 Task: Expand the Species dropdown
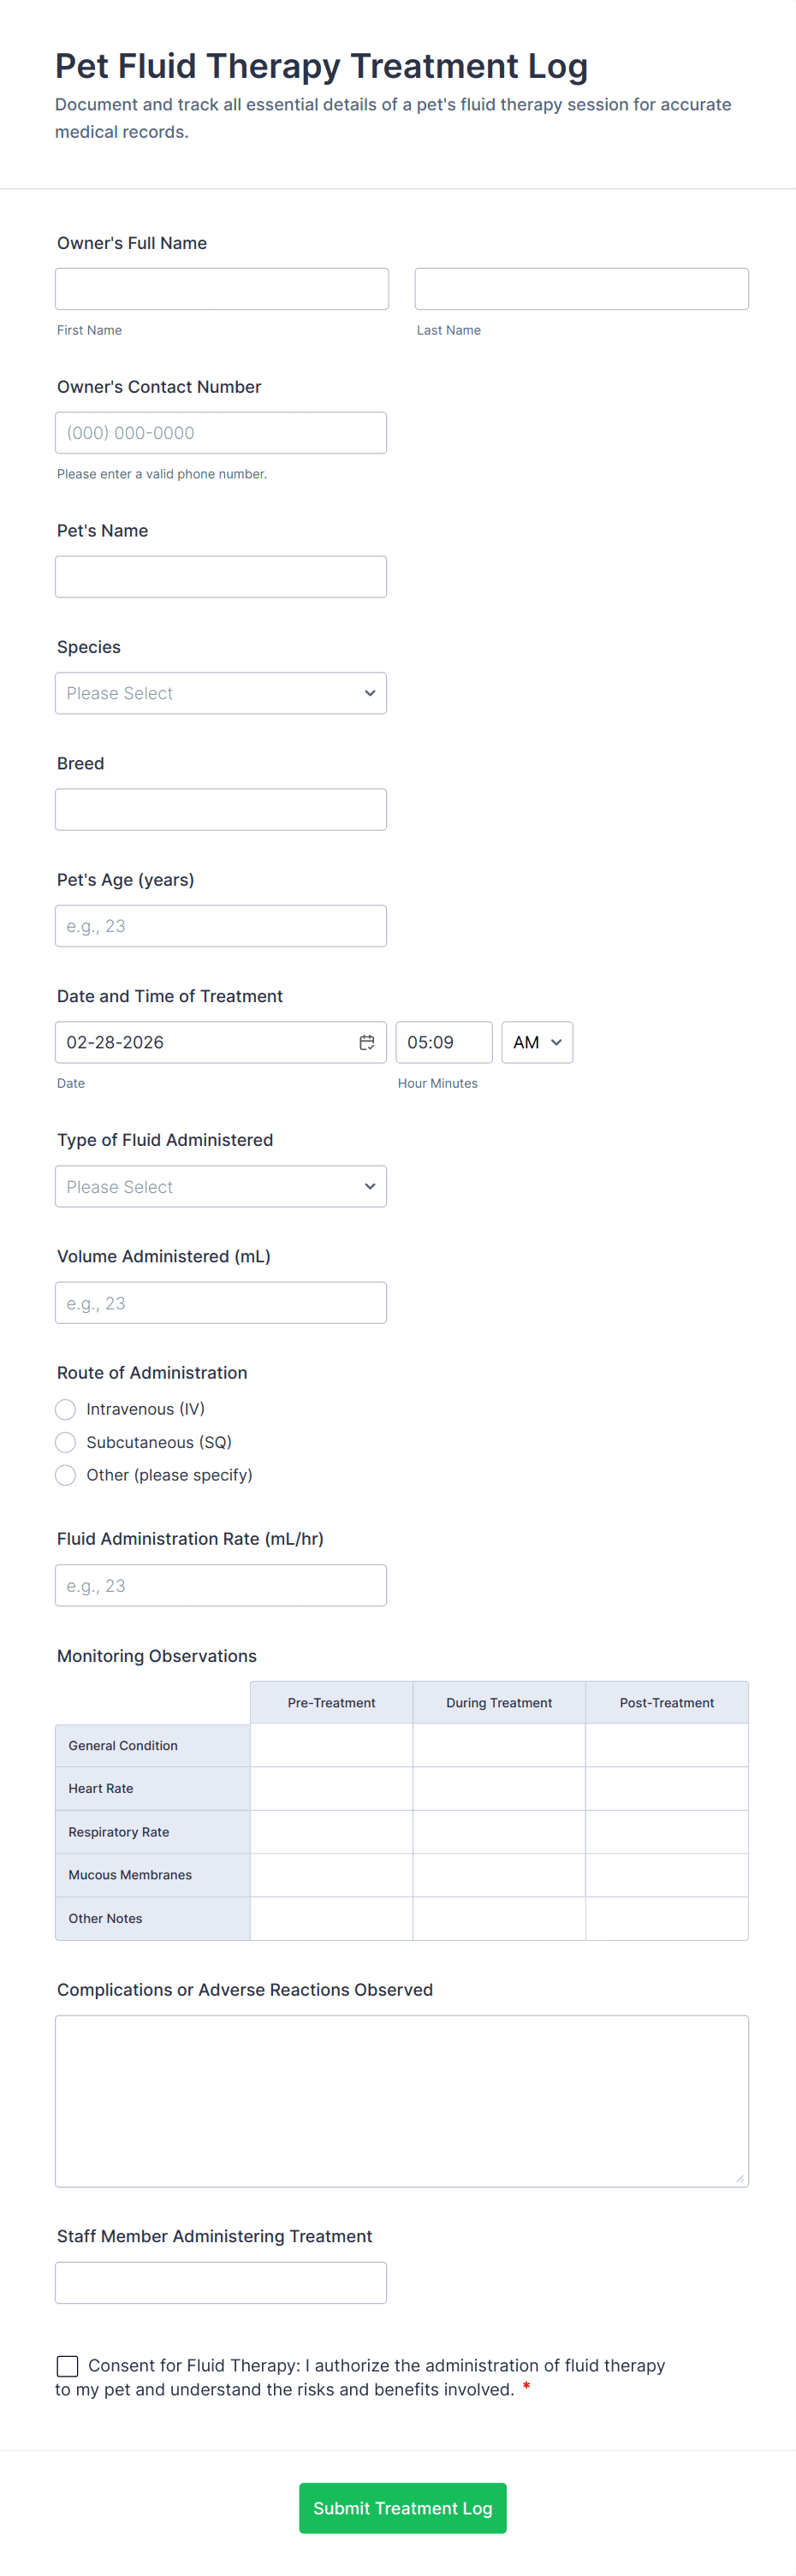pos(220,693)
